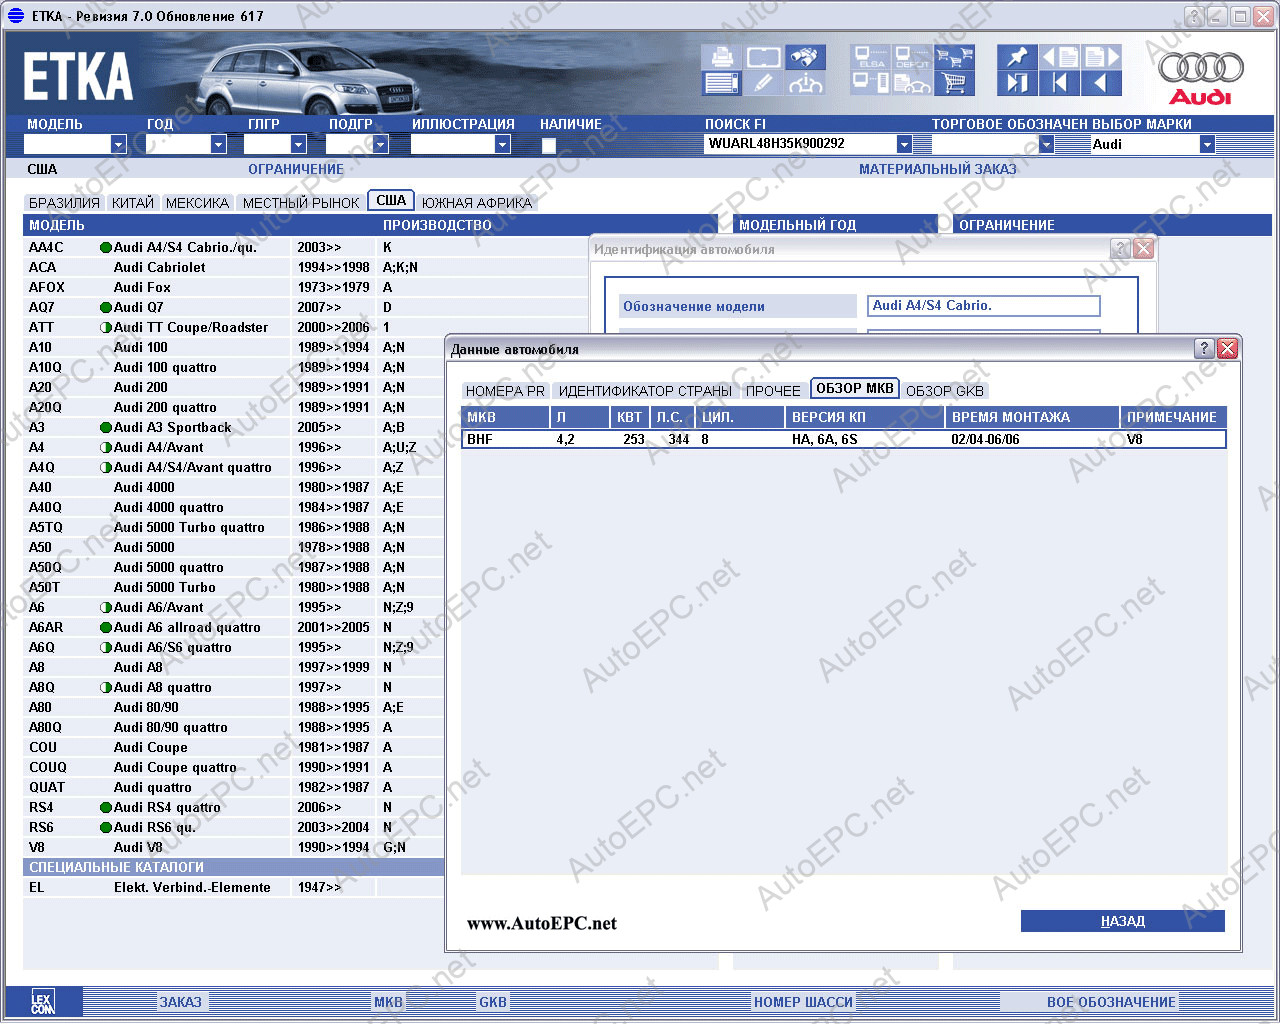Switch to the КИТАЙ market tab
Viewport: 1280px width, 1024px height.
(x=133, y=203)
